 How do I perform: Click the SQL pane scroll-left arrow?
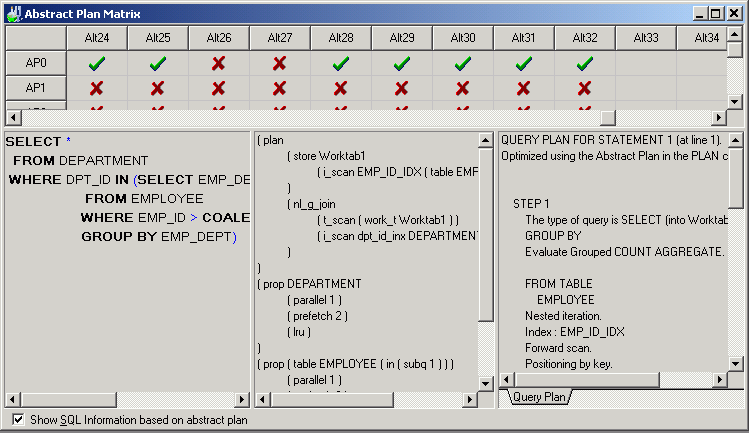[x=13, y=400]
